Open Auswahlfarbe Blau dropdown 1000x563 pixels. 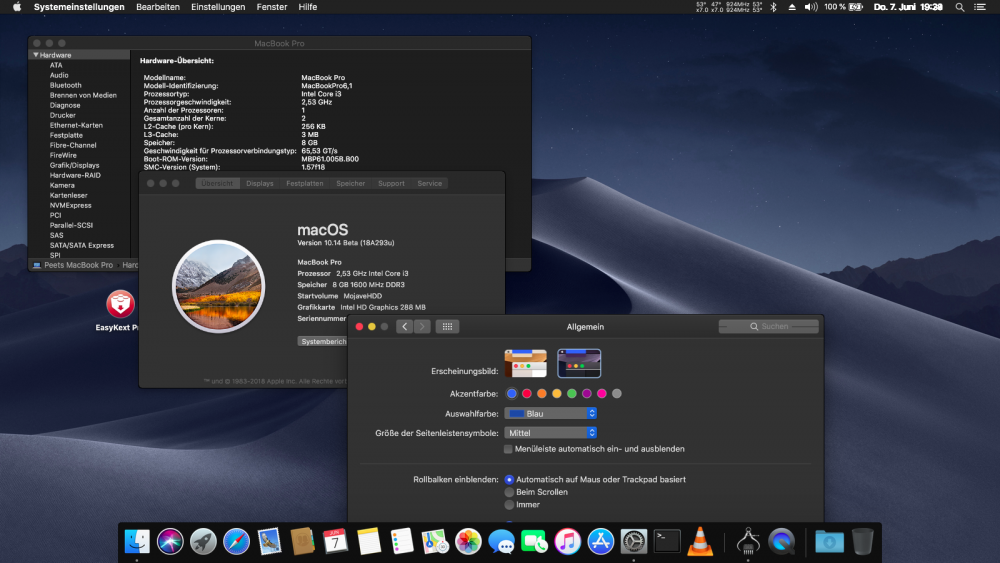(x=550, y=414)
